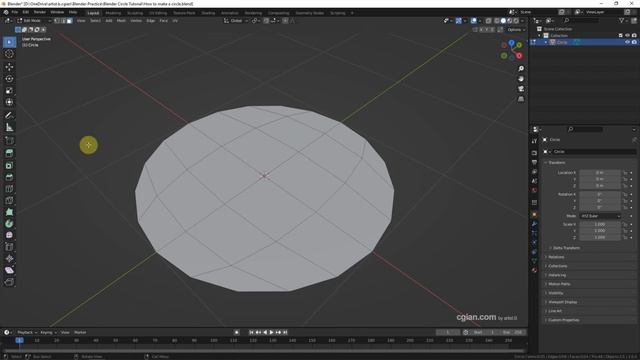
Task: Click the pan view hand icon
Action: pos(521,79)
